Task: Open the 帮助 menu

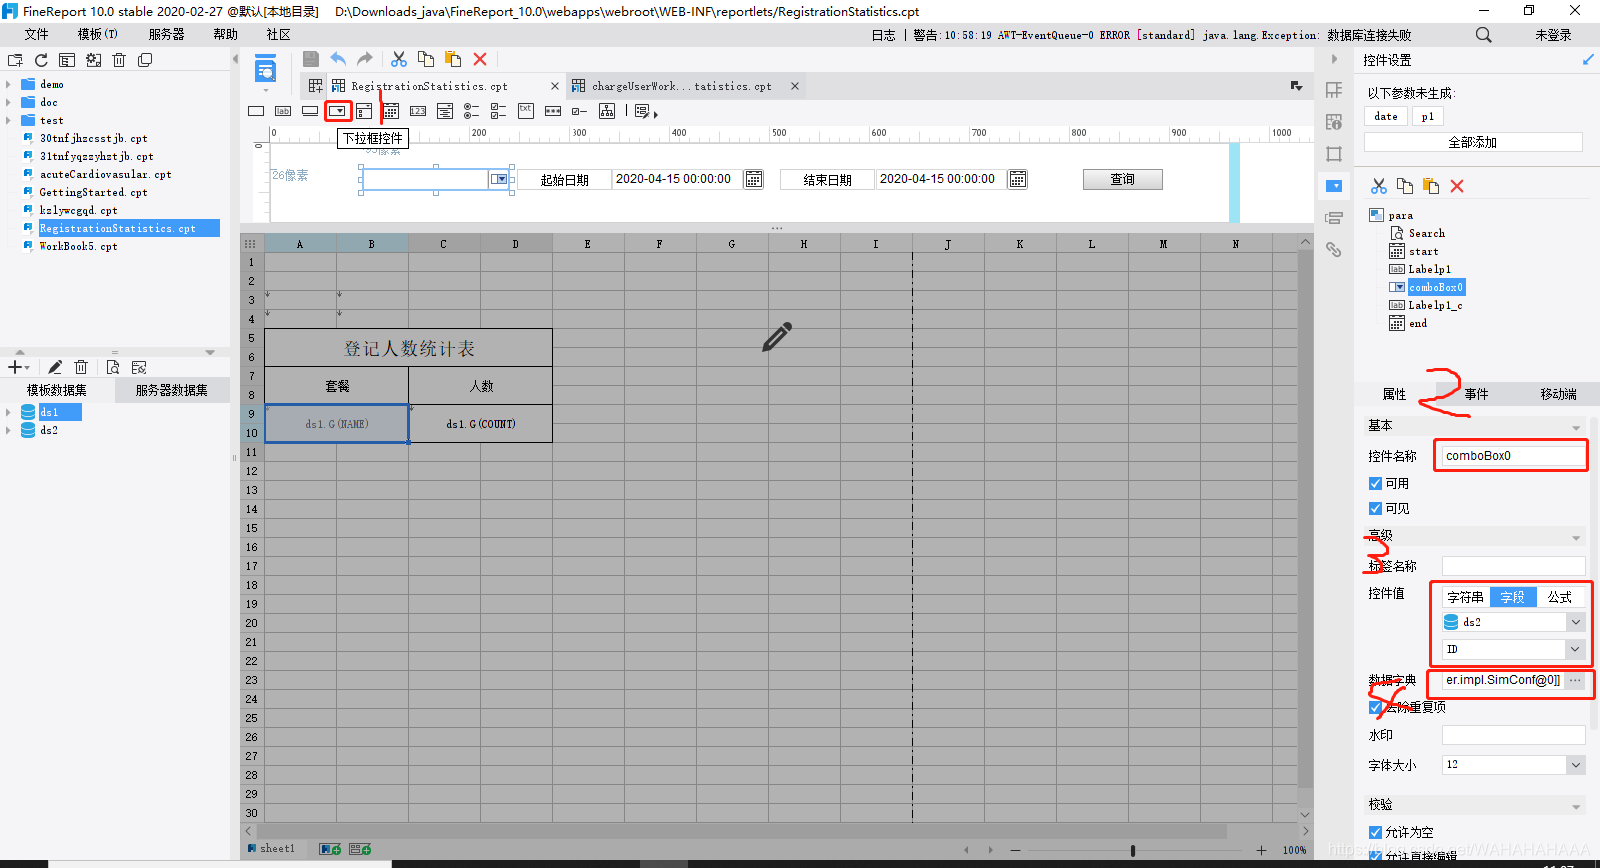Action: point(225,35)
